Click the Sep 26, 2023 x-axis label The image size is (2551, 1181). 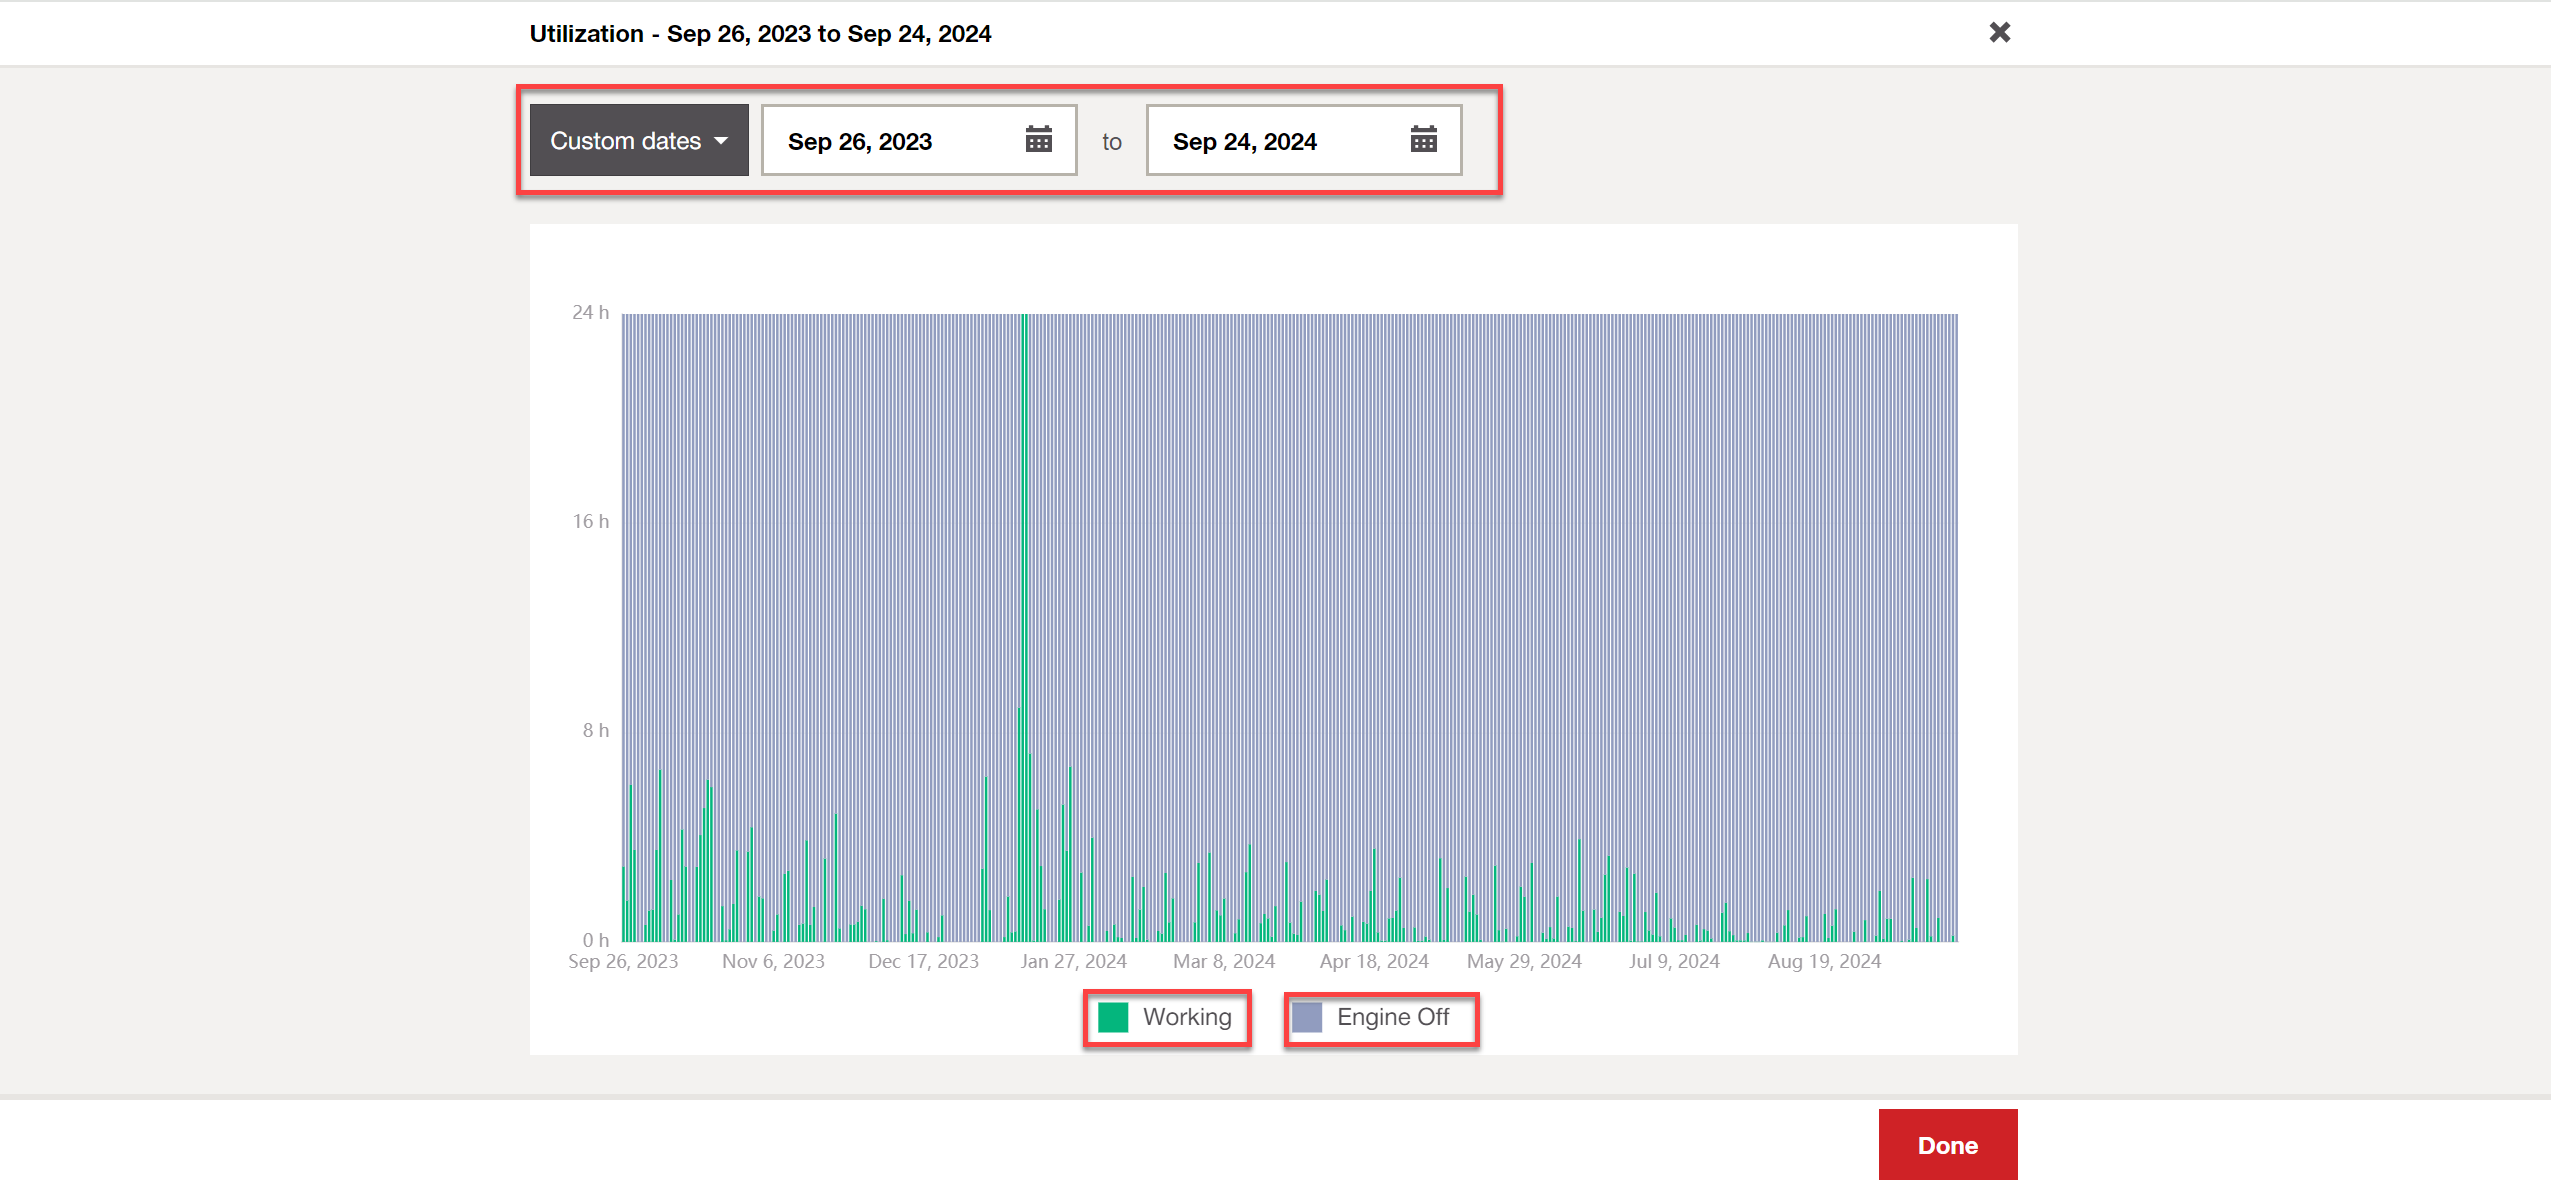[623, 962]
